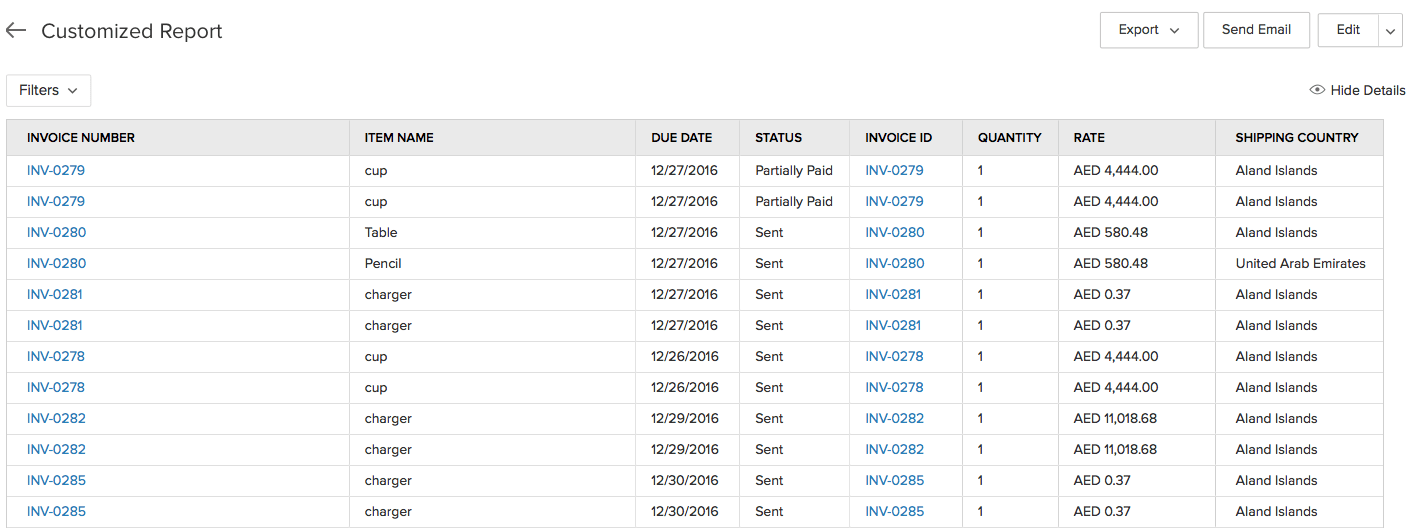Sort by the Invoice Number column header
Image resolution: width=1422 pixels, height=528 pixels.
click(81, 138)
